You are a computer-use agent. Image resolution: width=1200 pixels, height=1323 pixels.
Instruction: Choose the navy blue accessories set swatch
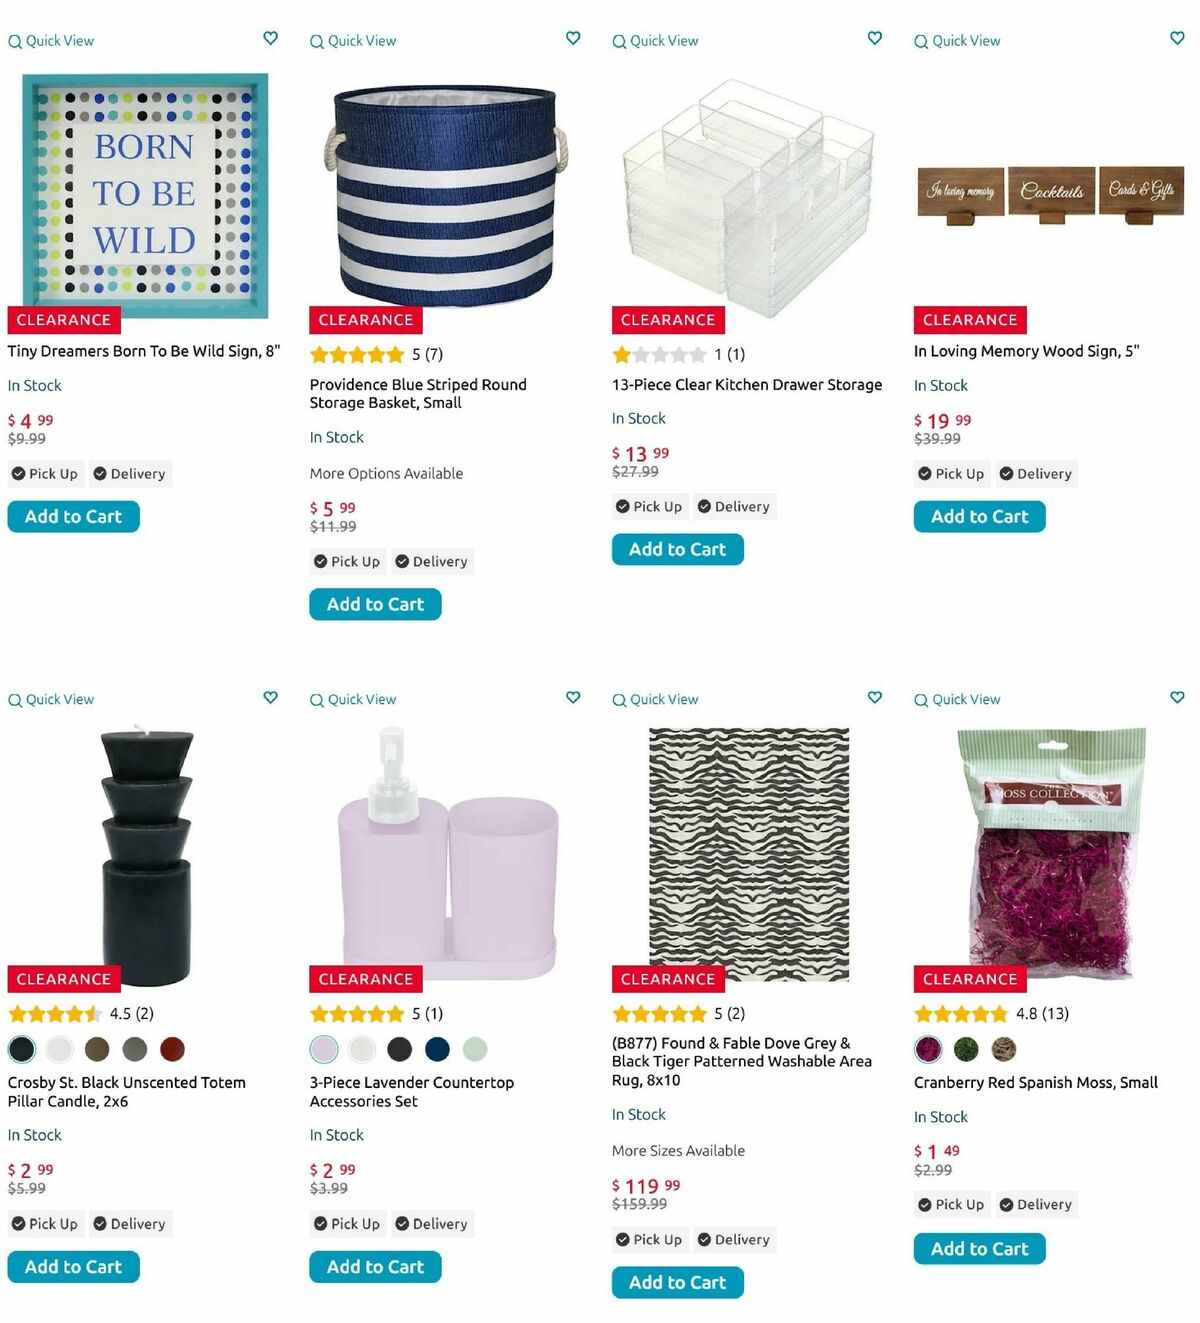[437, 1049]
